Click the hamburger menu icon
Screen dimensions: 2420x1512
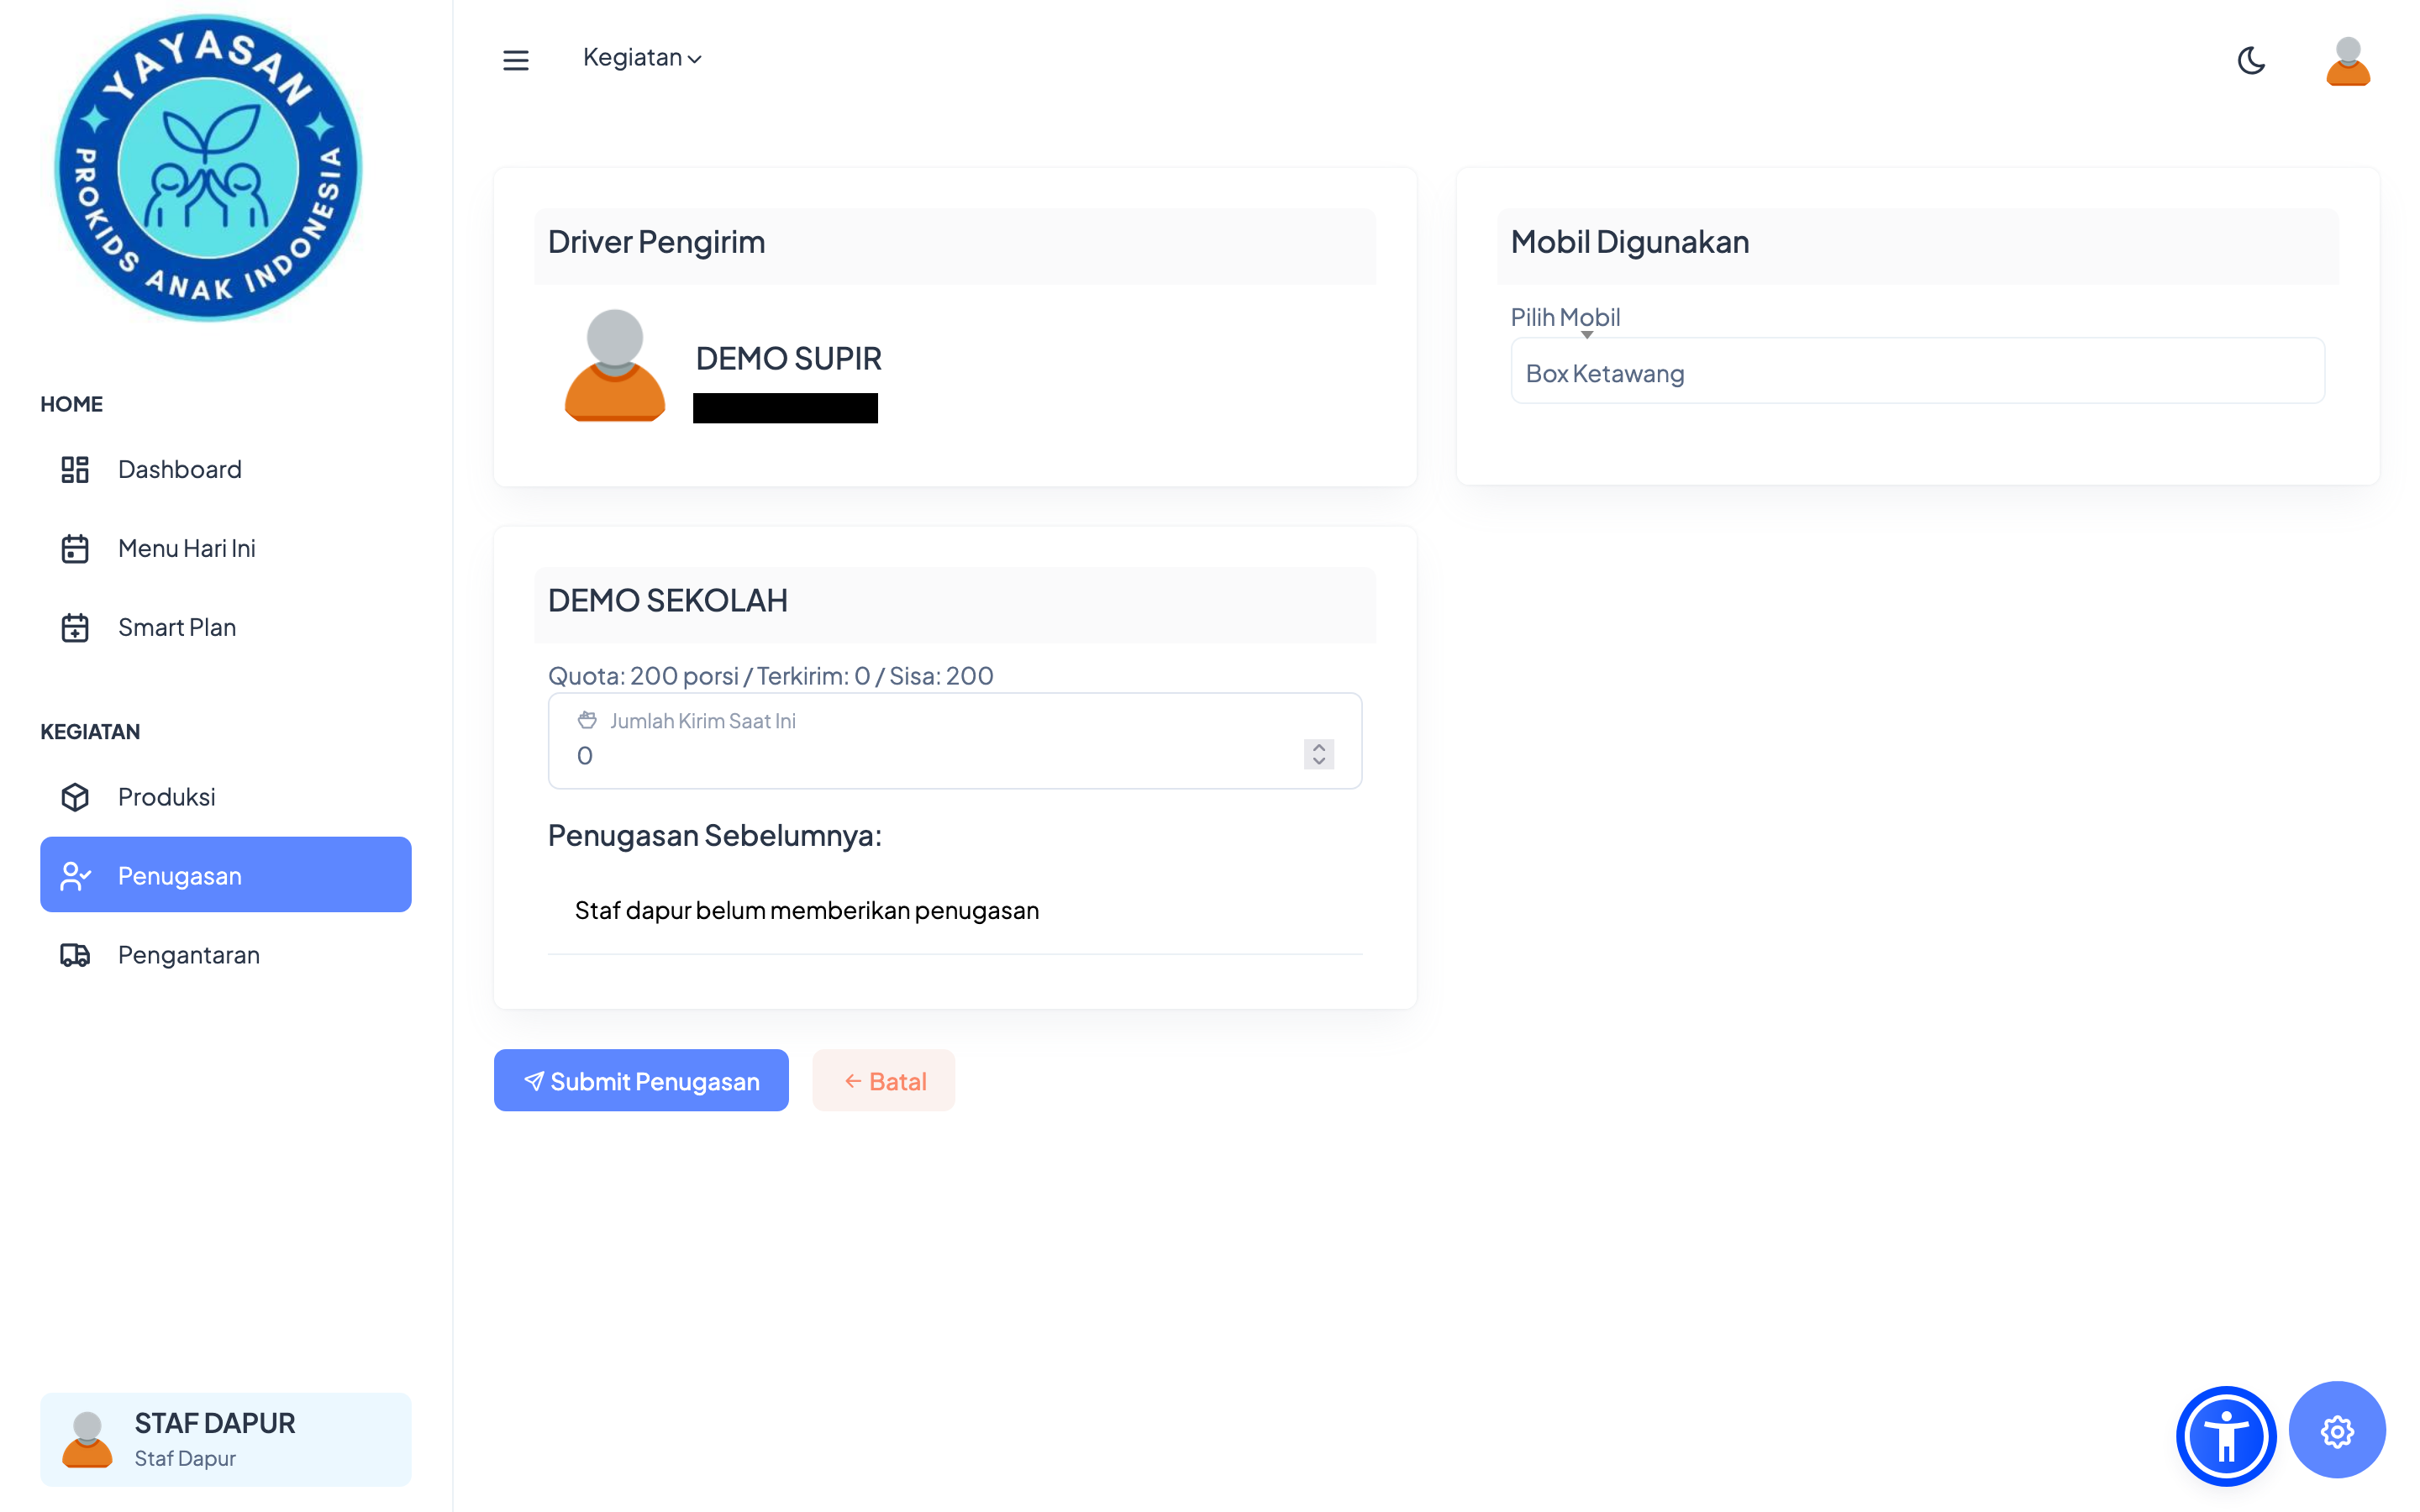[x=515, y=60]
